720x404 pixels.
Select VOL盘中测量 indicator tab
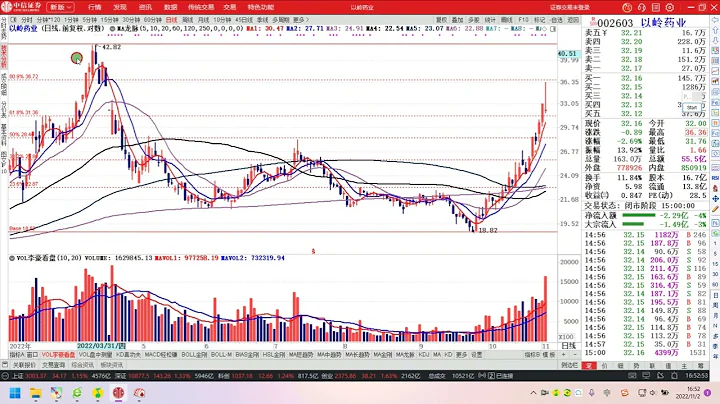[96, 355]
